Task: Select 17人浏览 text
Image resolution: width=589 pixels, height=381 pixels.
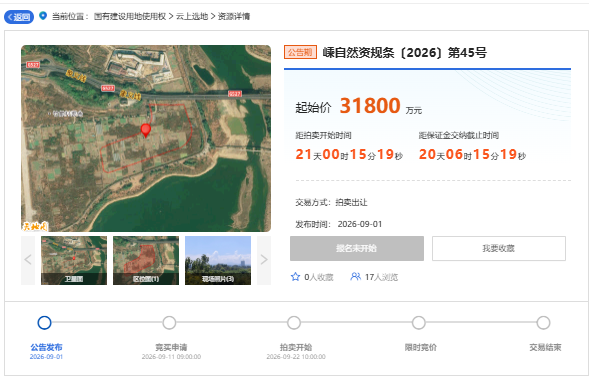Action: 381,277
